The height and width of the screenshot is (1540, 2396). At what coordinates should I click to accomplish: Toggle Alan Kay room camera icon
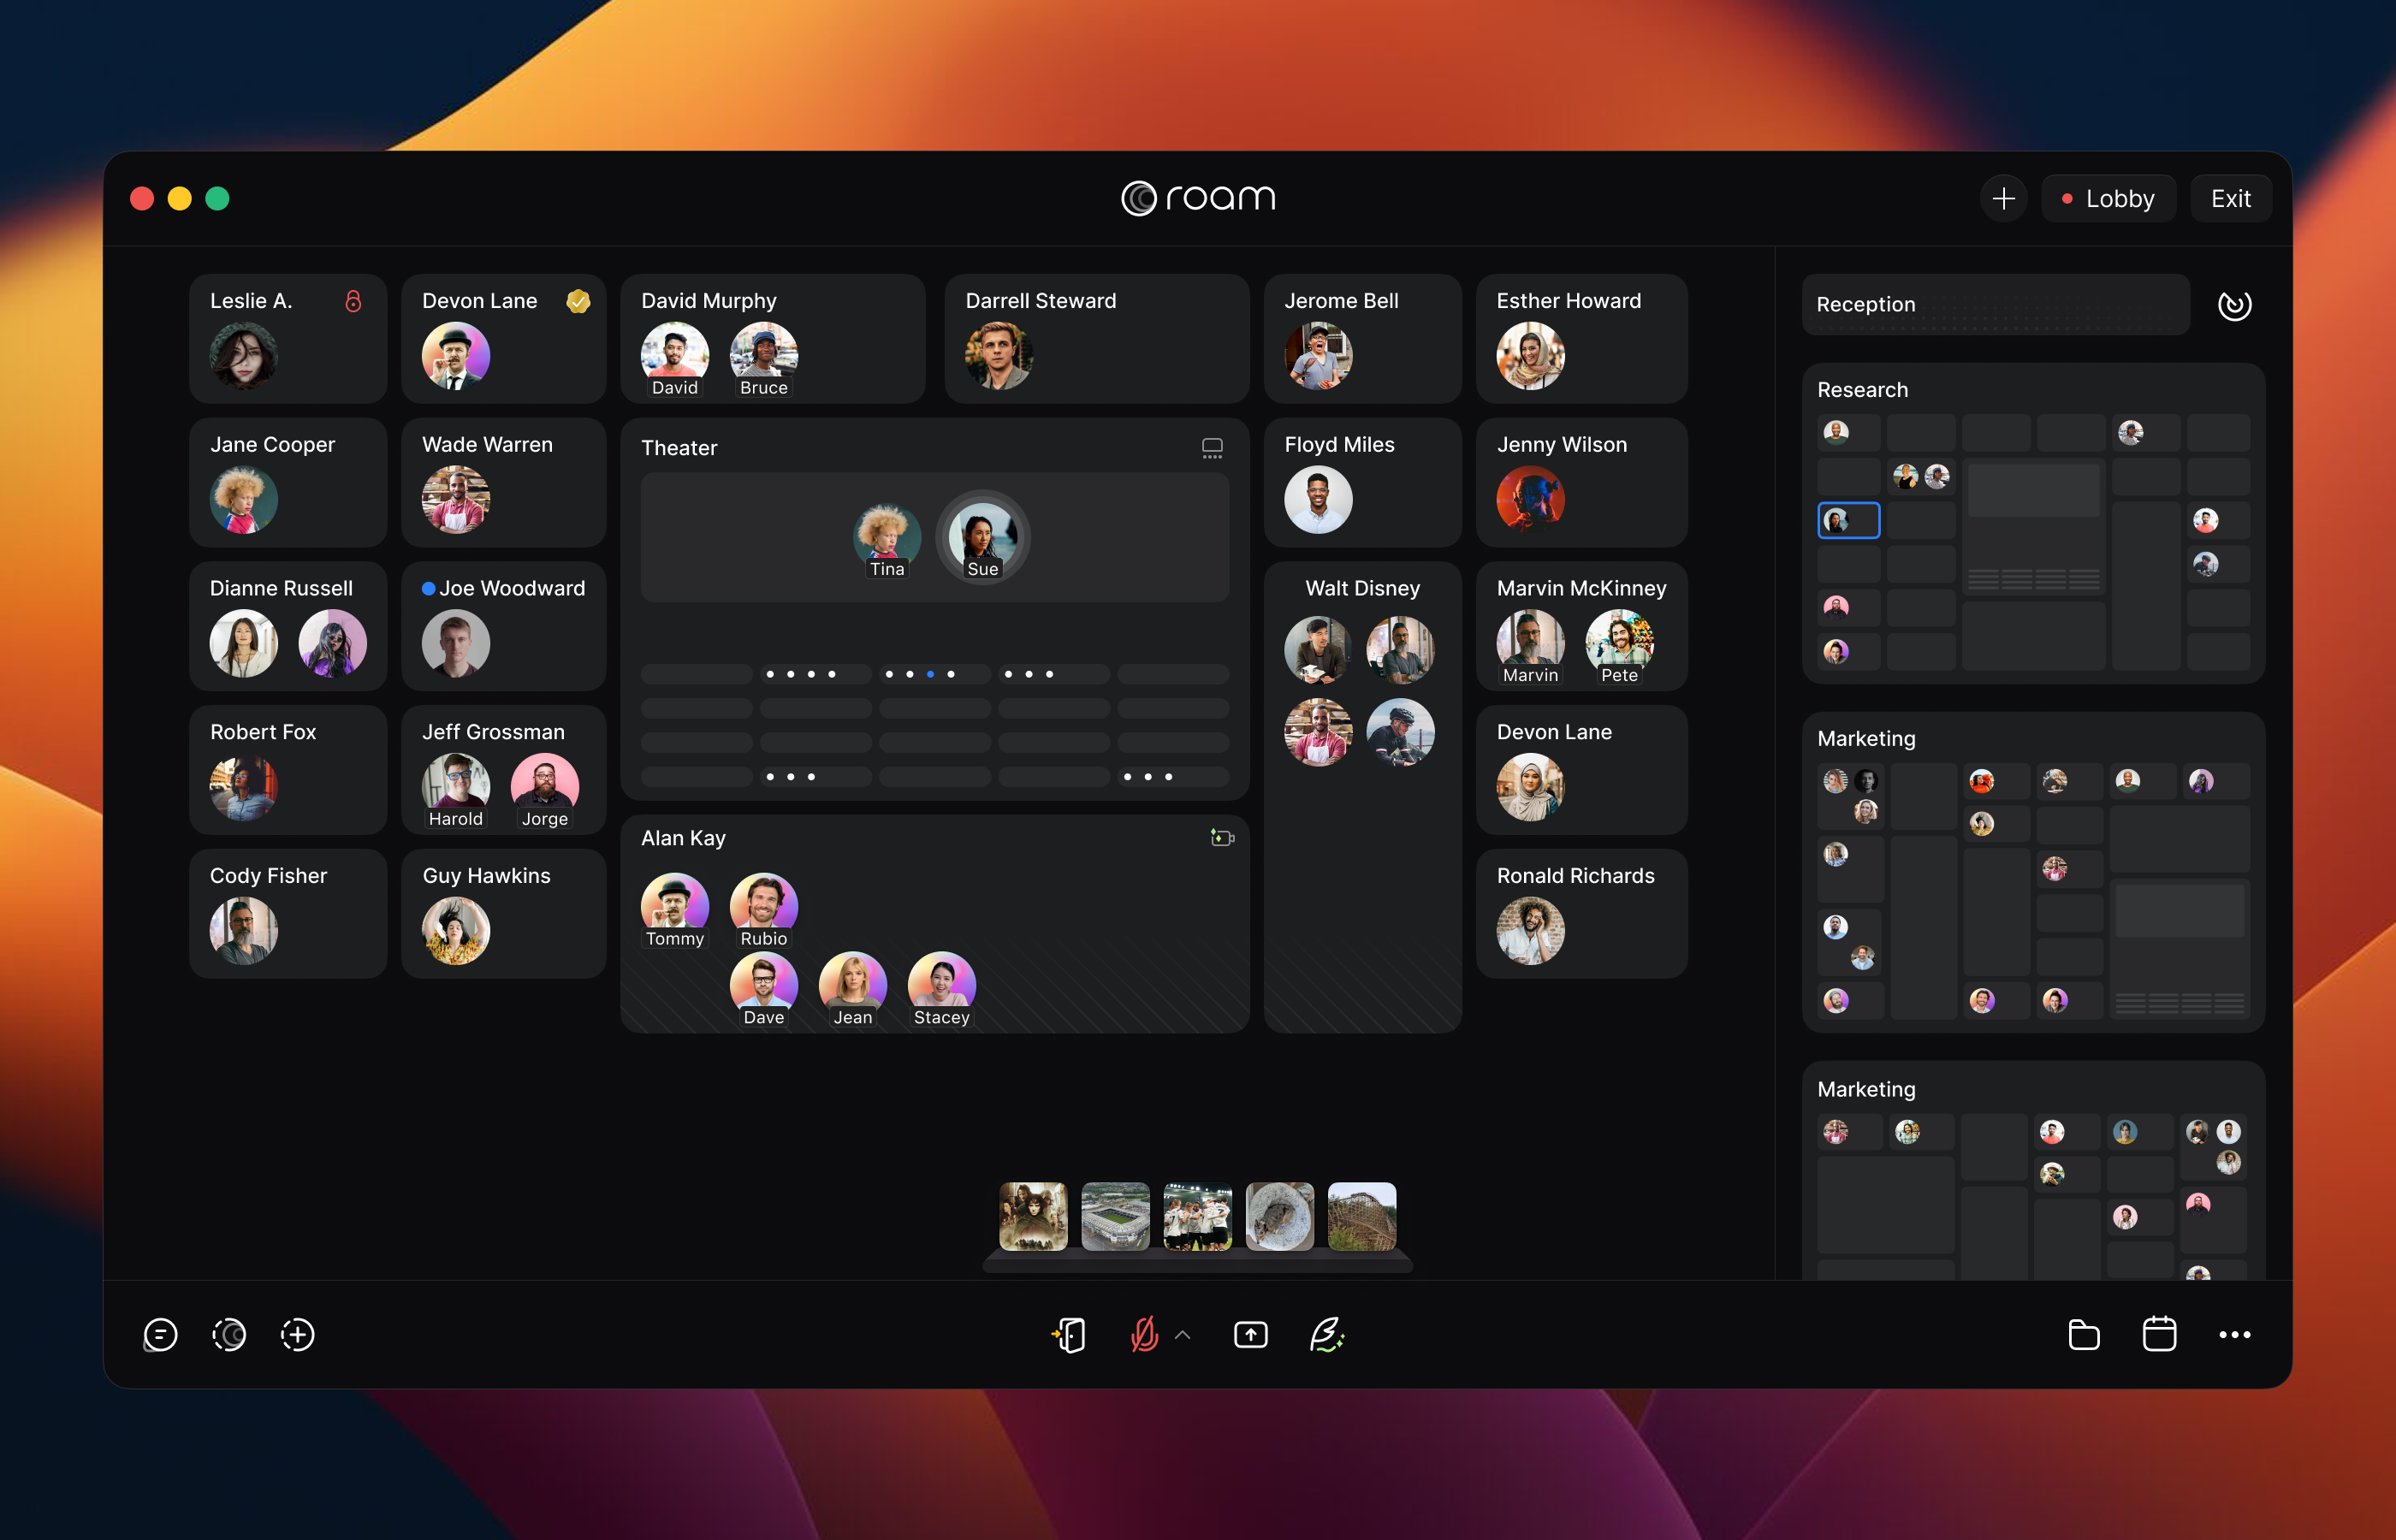pos(1221,838)
